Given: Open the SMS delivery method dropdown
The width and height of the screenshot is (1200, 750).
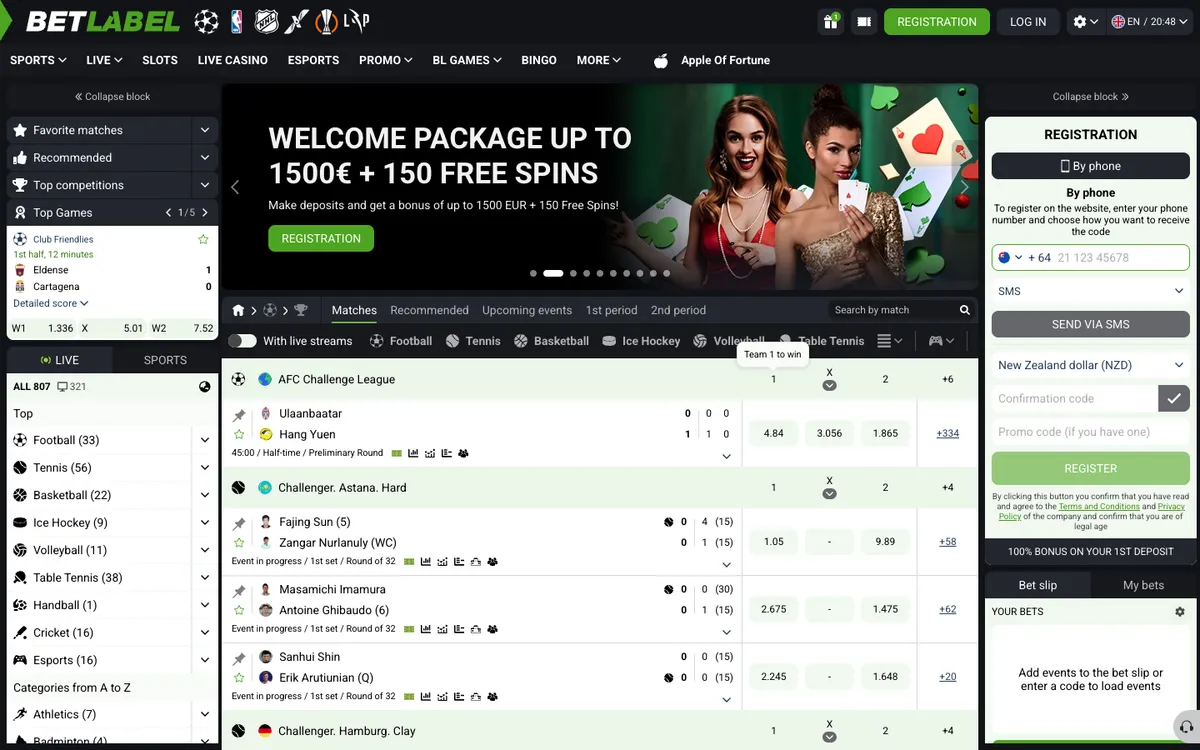Looking at the screenshot, I should click(1090, 291).
